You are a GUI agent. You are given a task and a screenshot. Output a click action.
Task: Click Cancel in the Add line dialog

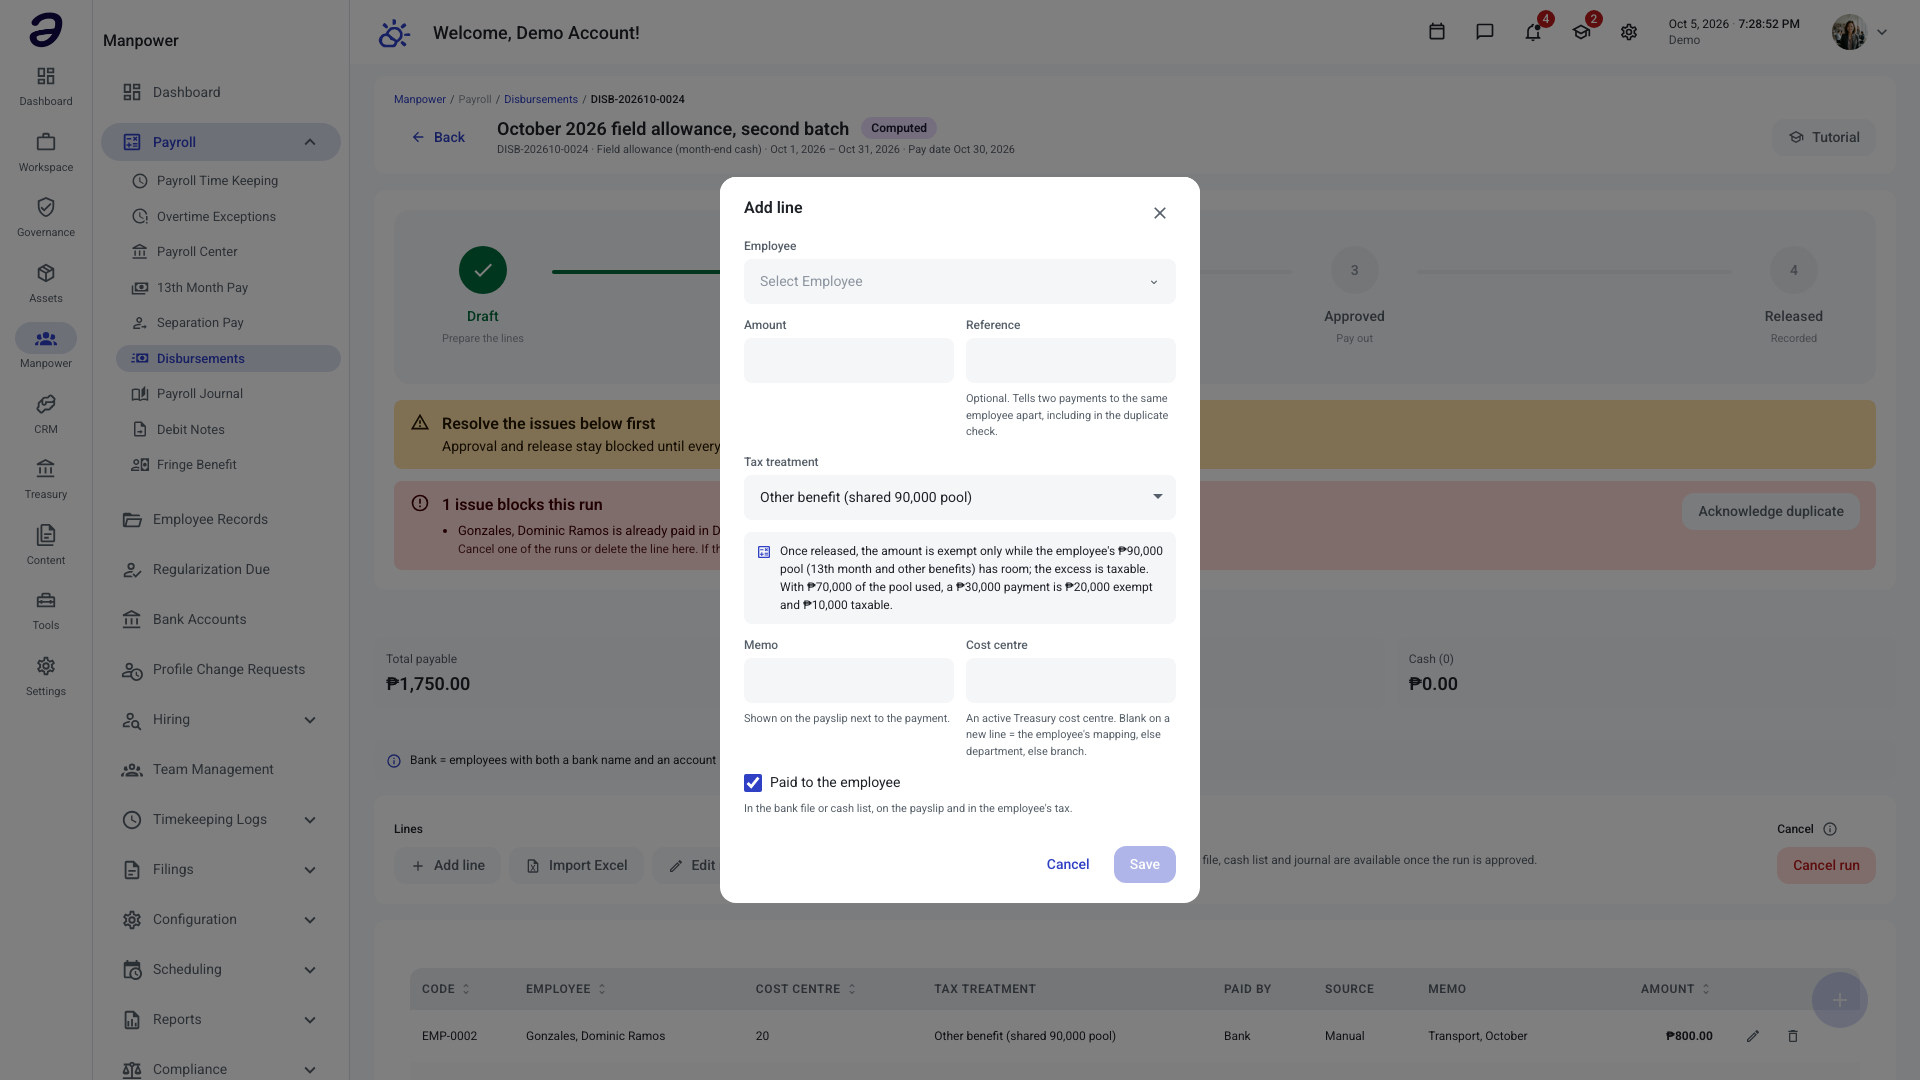tap(1068, 864)
